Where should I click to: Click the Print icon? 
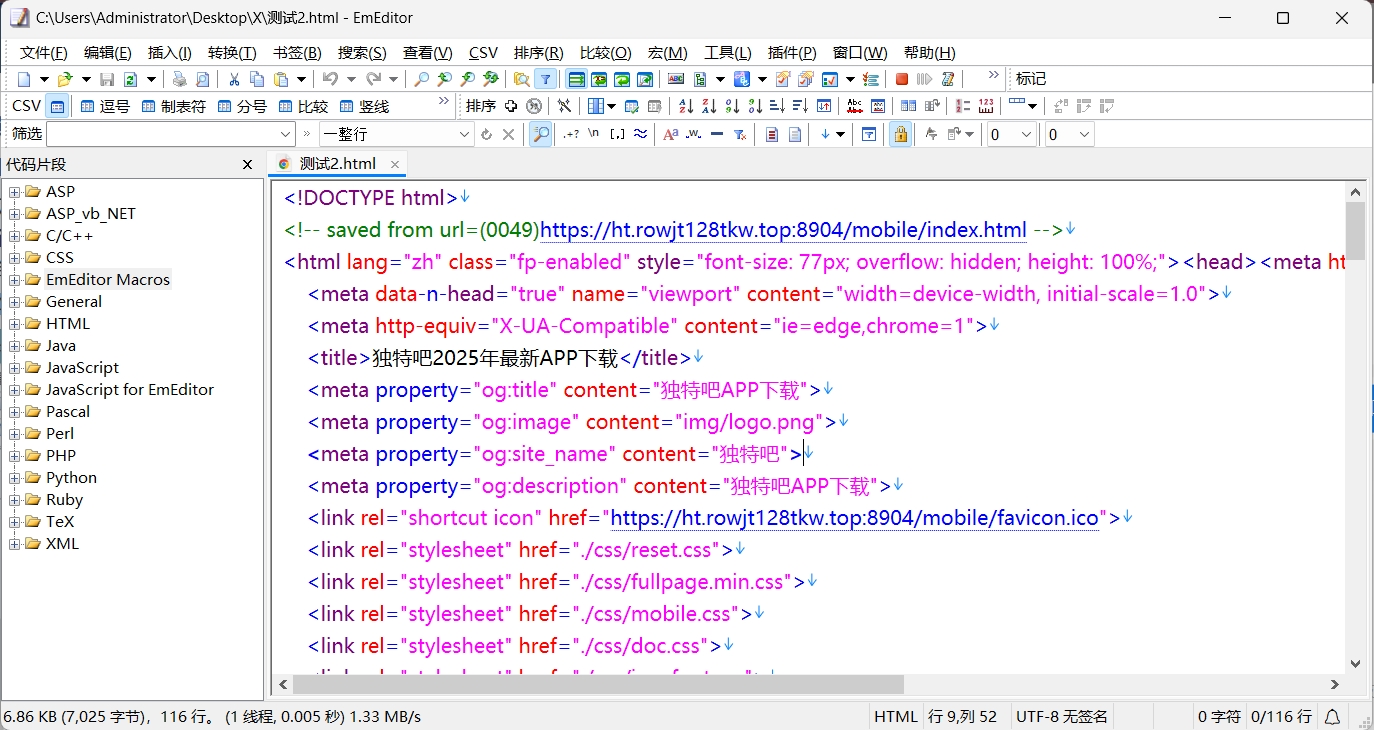pos(179,79)
